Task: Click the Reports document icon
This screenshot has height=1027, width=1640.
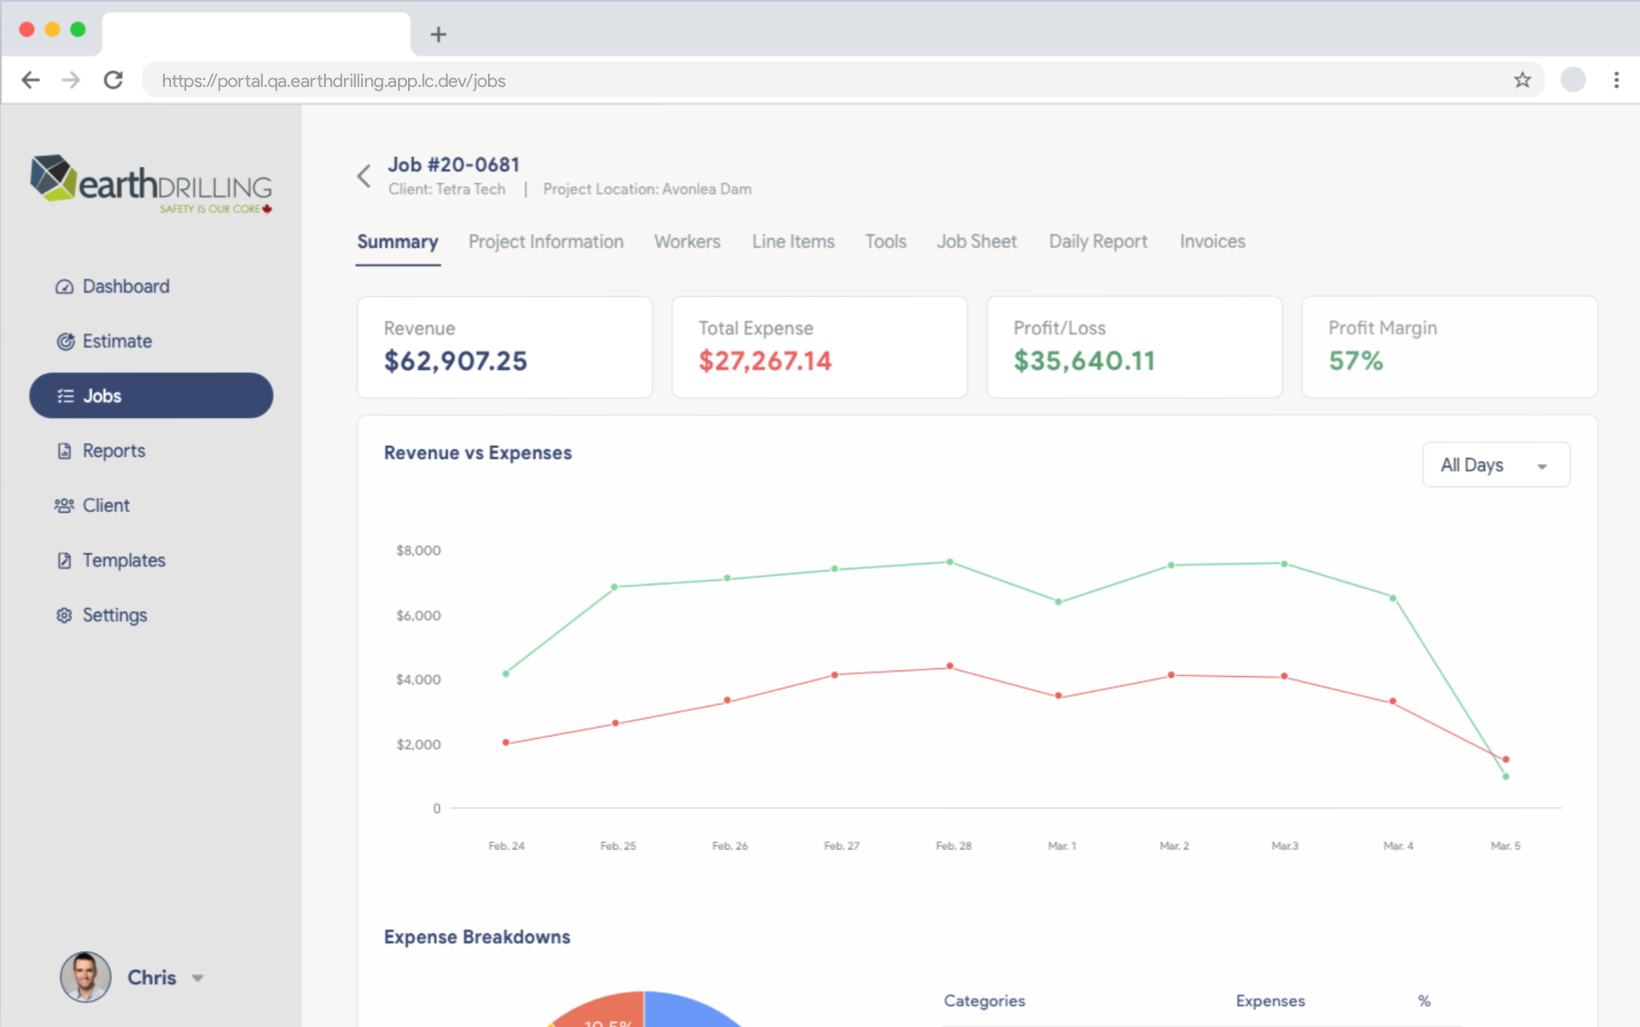Action: tap(64, 451)
